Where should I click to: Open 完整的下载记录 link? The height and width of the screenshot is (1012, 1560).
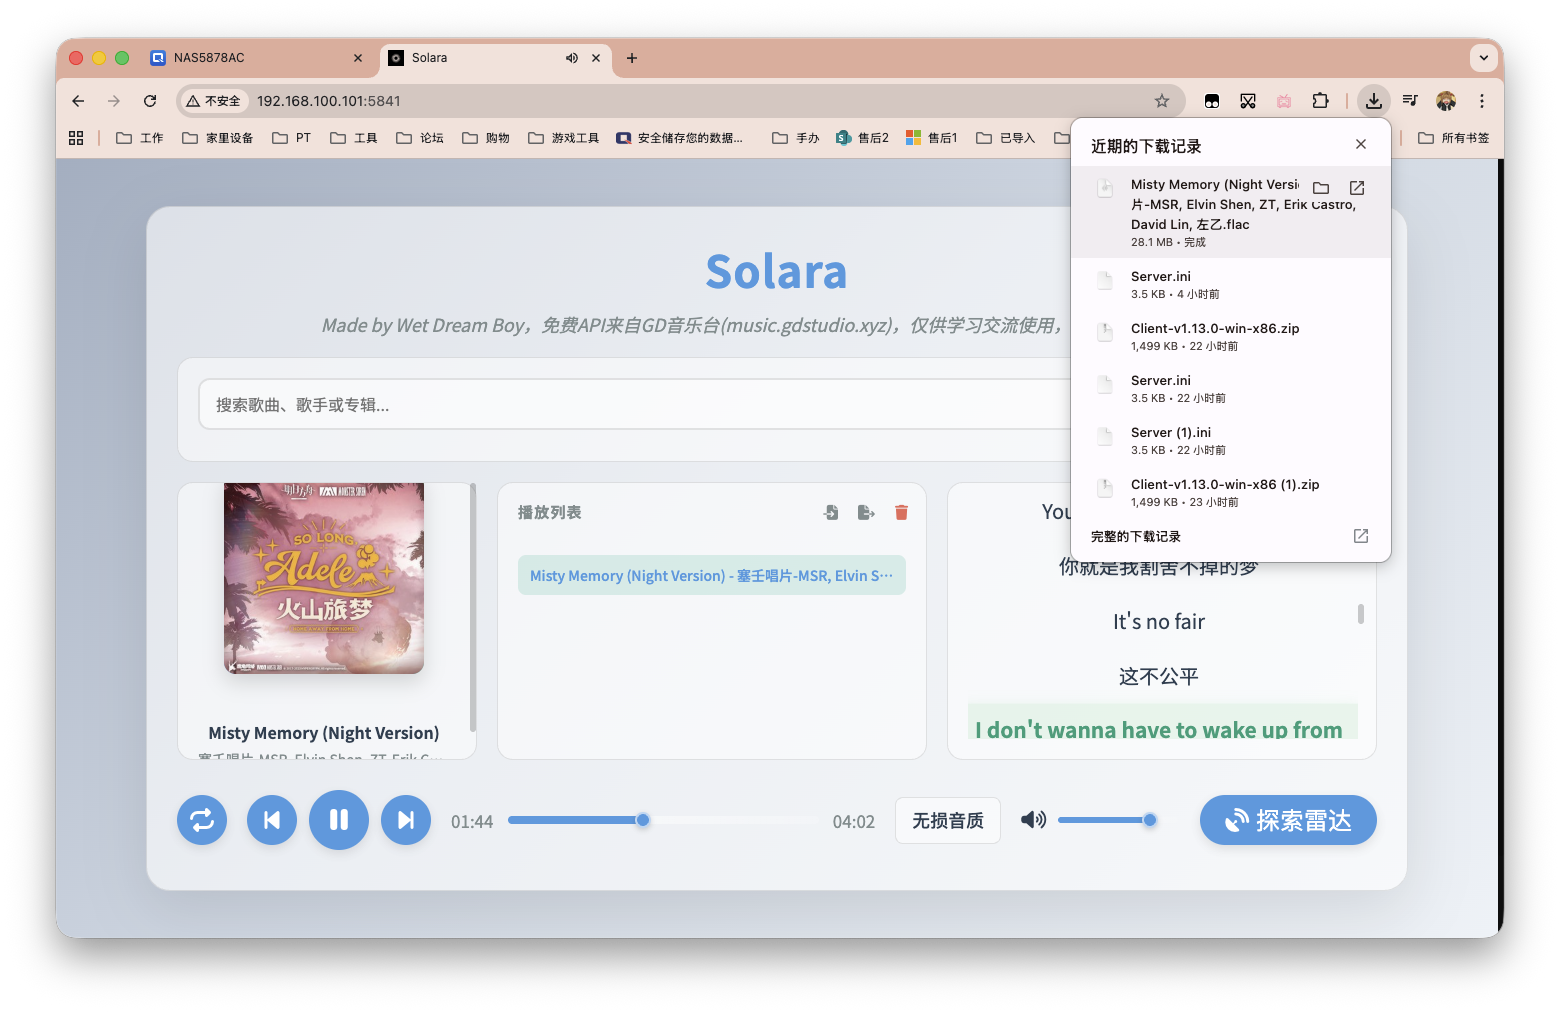point(1136,536)
